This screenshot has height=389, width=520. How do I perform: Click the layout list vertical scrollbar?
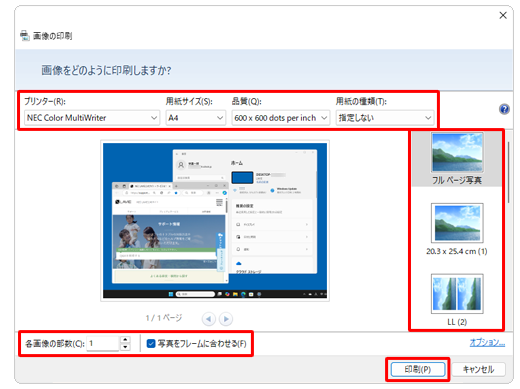point(508,172)
